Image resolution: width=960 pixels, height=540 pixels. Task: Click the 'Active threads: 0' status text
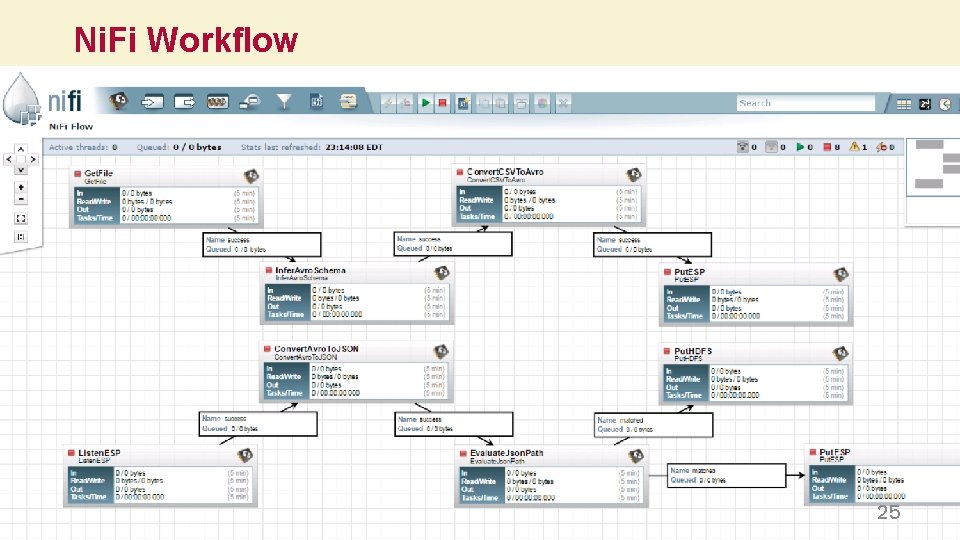tap(83, 147)
